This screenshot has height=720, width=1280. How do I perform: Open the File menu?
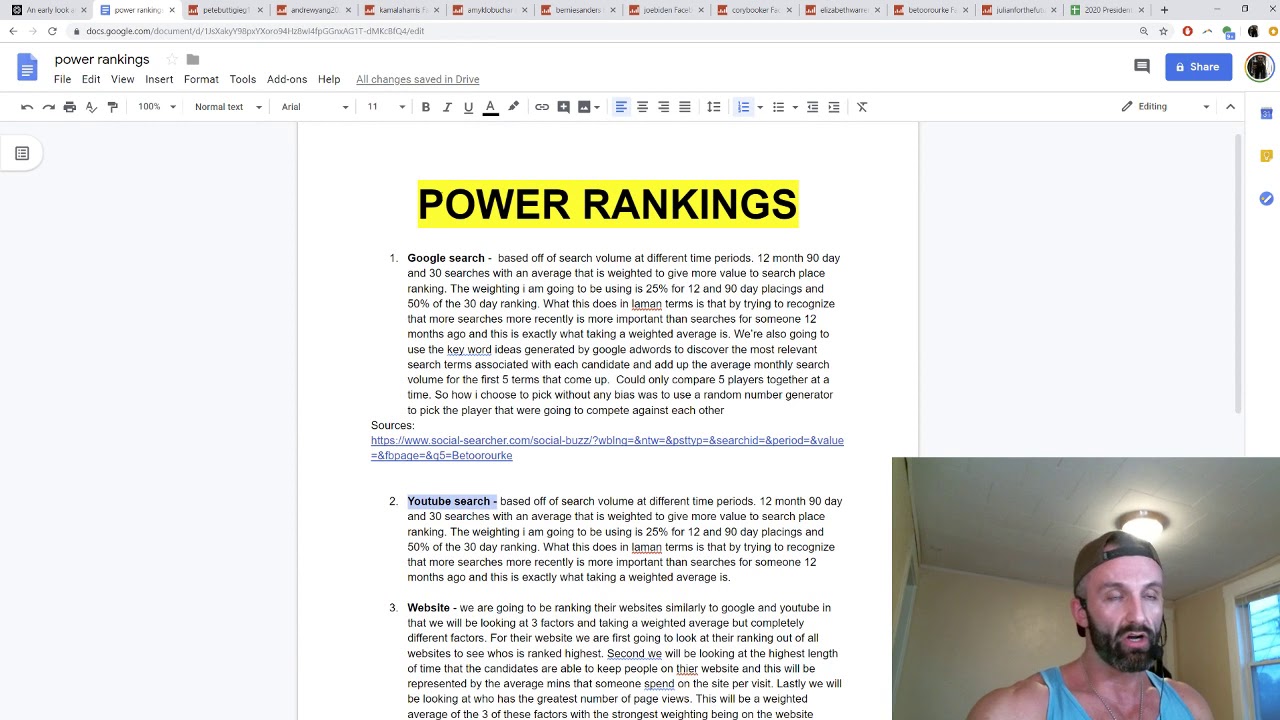[62, 80]
